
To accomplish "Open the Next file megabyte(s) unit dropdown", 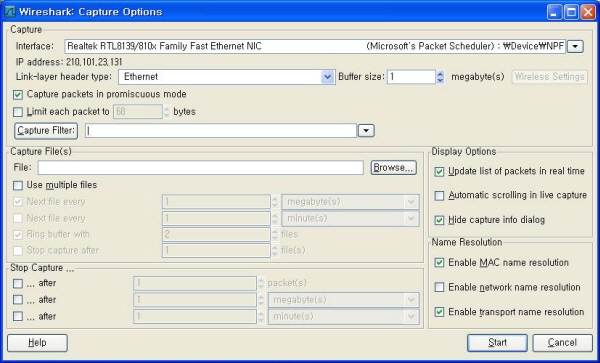I will [x=351, y=202].
